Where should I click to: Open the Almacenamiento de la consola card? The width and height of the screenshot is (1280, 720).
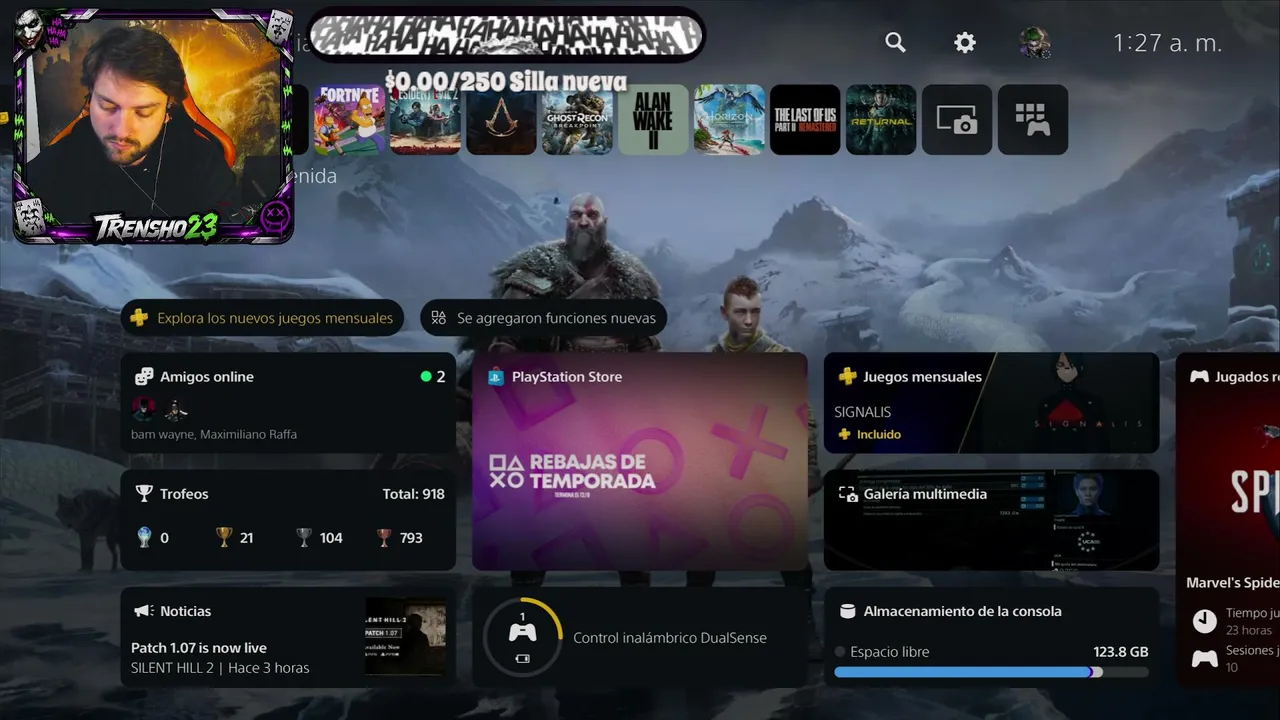pos(991,637)
